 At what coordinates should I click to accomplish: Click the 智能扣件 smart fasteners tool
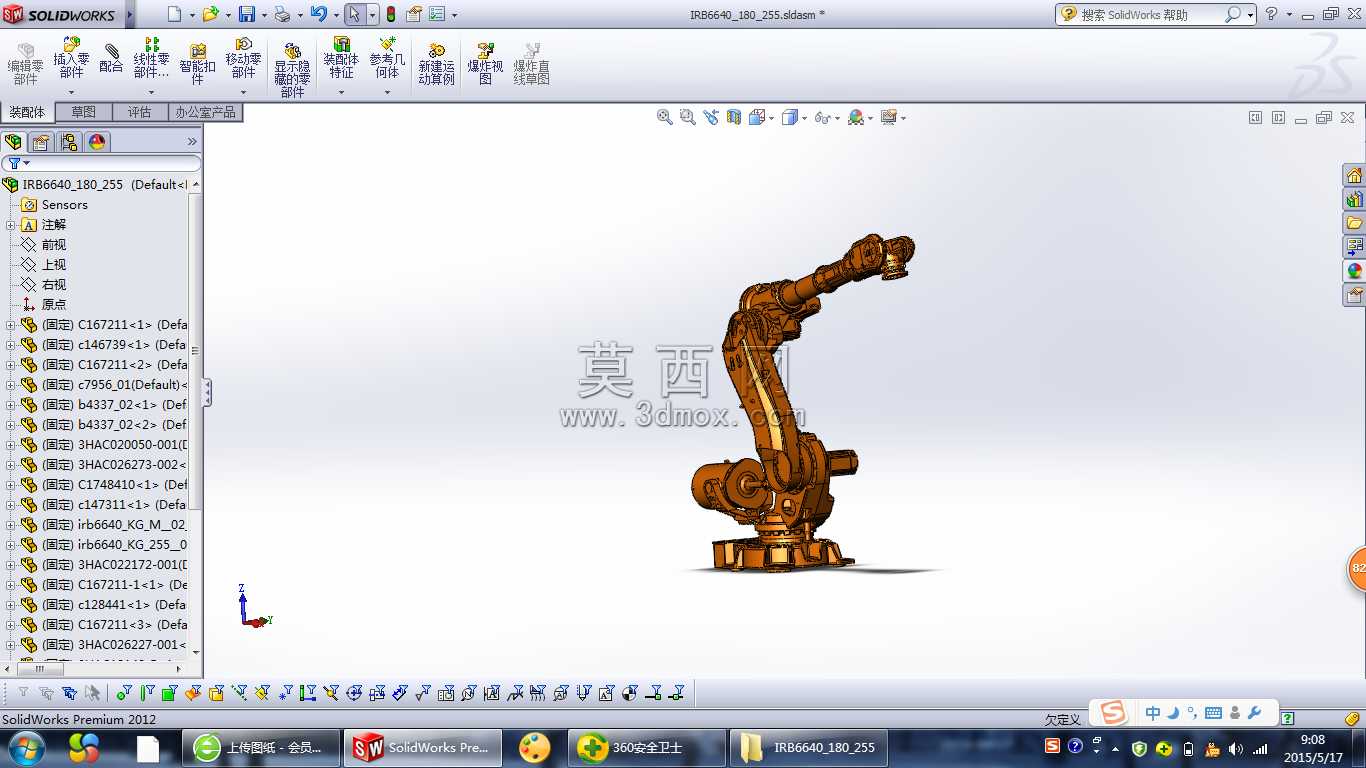pos(197,64)
